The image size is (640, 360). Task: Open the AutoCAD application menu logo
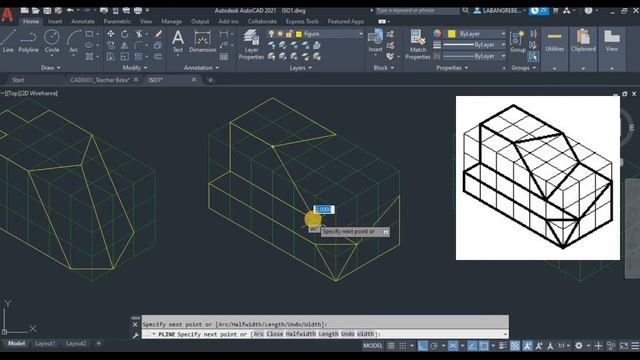pos(7,14)
